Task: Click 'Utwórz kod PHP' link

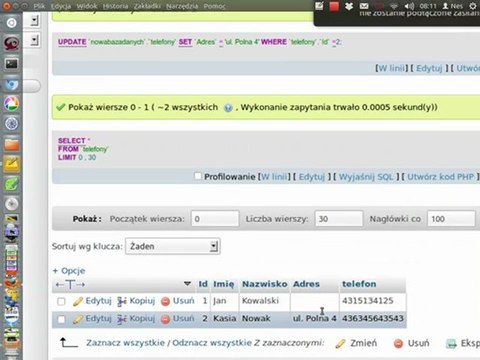Action: (x=441, y=177)
